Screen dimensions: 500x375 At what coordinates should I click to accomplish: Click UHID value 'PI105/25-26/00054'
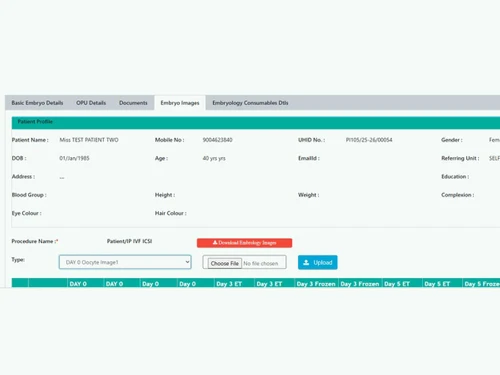pos(369,140)
